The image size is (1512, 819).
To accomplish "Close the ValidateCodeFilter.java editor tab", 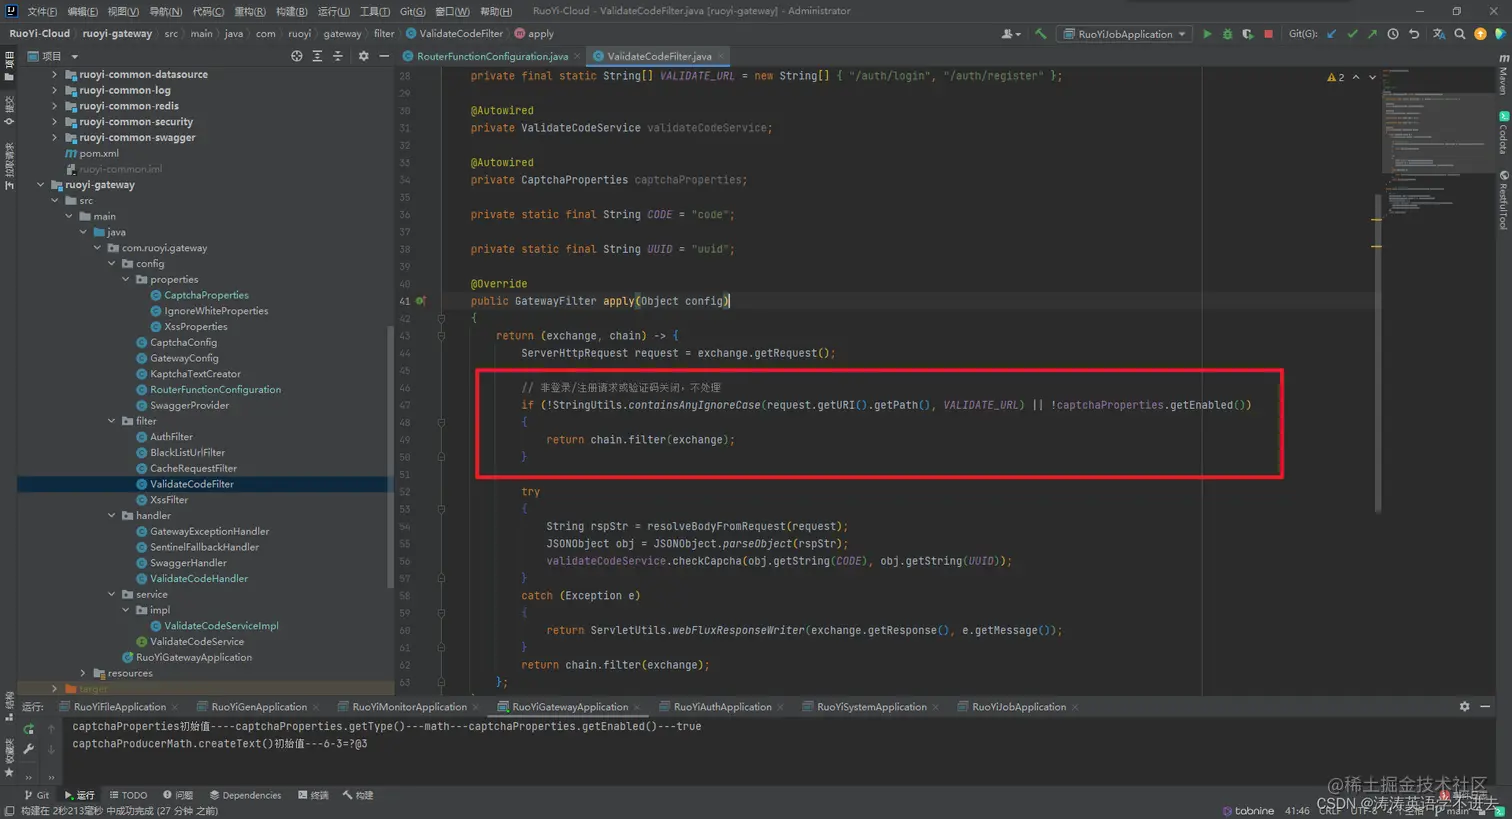I will pyautogui.click(x=721, y=56).
